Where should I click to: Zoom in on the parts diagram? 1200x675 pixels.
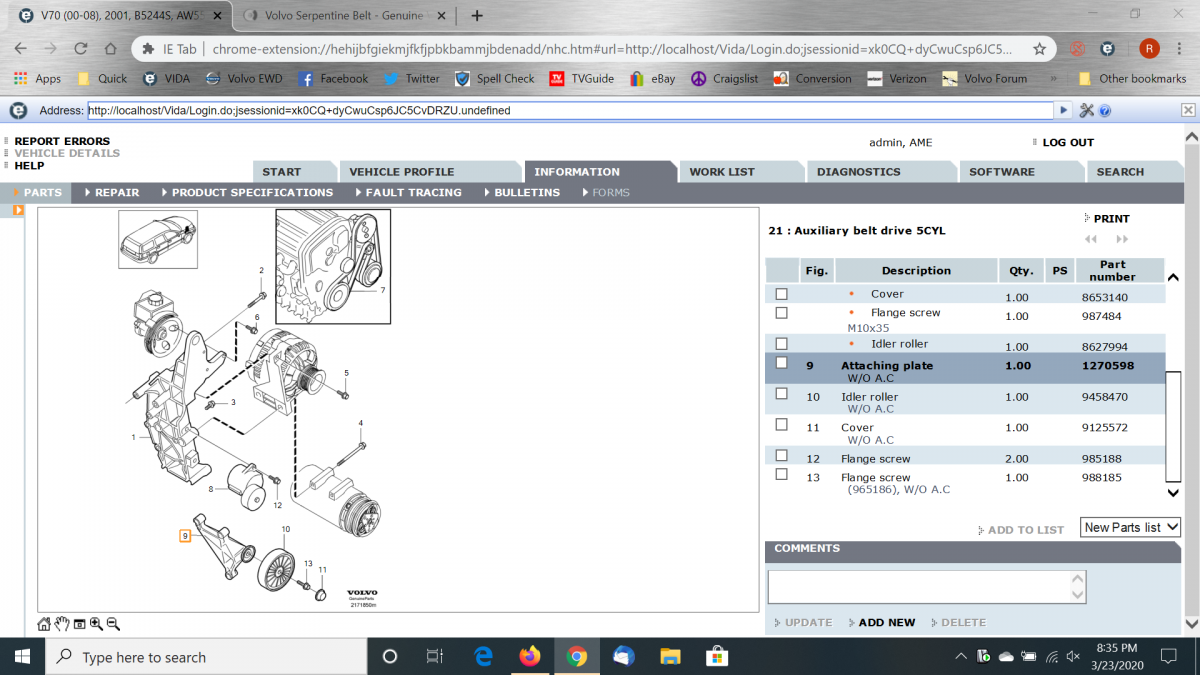tap(96, 624)
